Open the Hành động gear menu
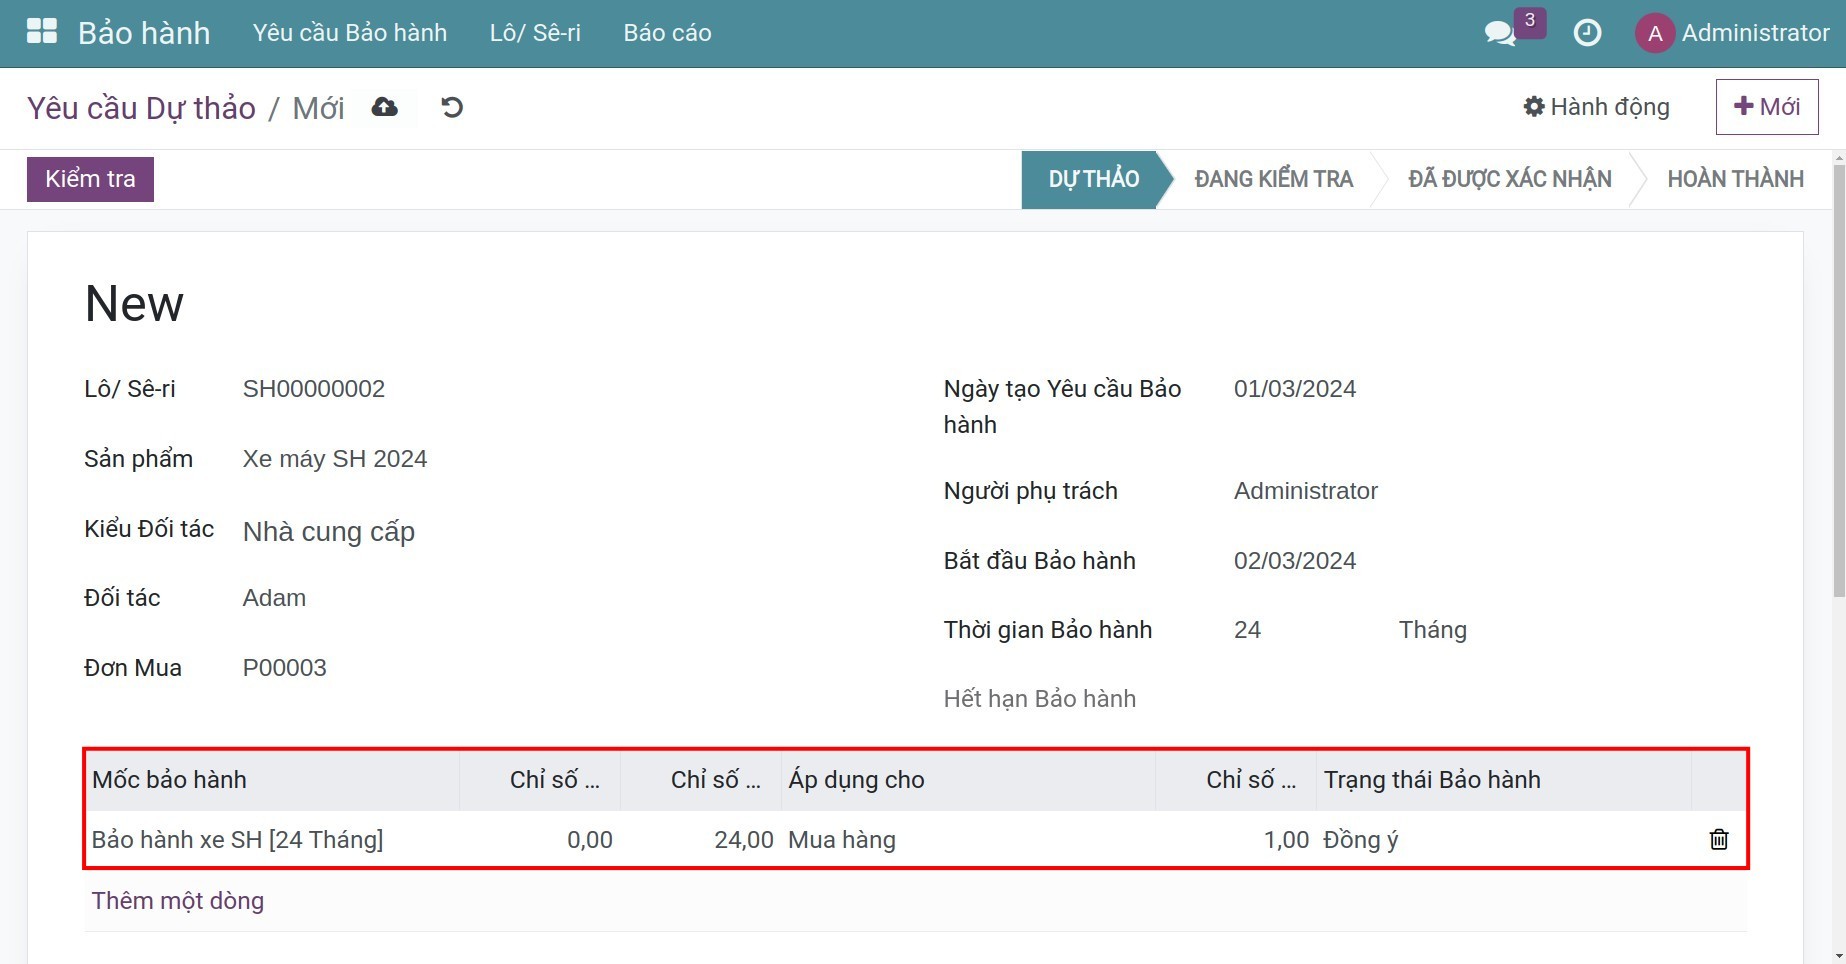Viewport: 1846px width, 964px height. pos(1596,107)
